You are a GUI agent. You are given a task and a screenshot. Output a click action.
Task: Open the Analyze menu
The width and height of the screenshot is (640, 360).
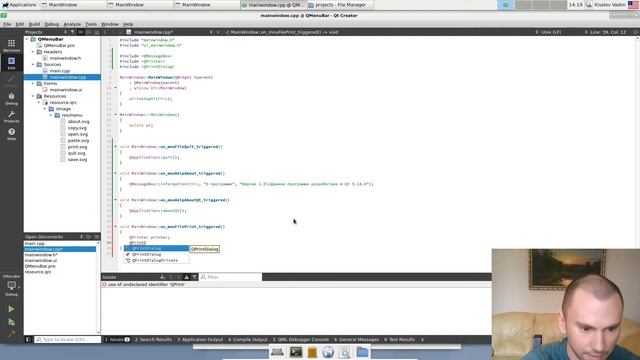(x=72, y=24)
